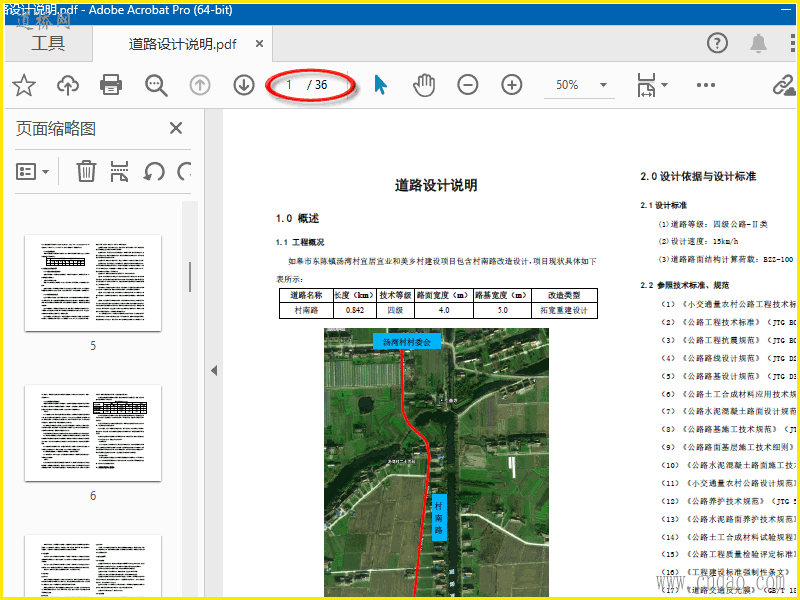Image resolution: width=800 pixels, height=600 pixels.
Task: Print the document with printer icon
Action: pos(111,85)
